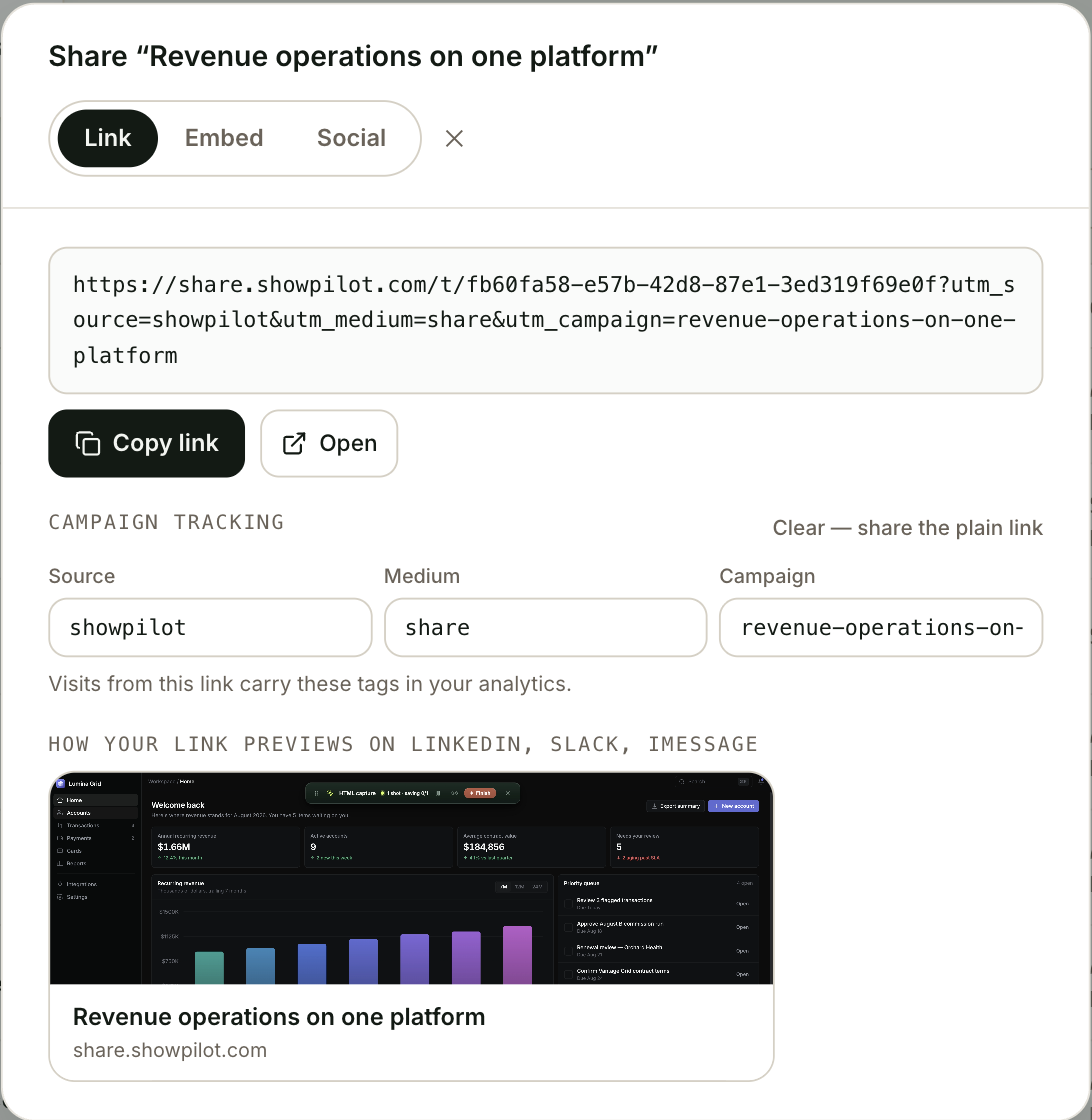Open the Embed tab
1092x1120 pixels.
point(224,138)
